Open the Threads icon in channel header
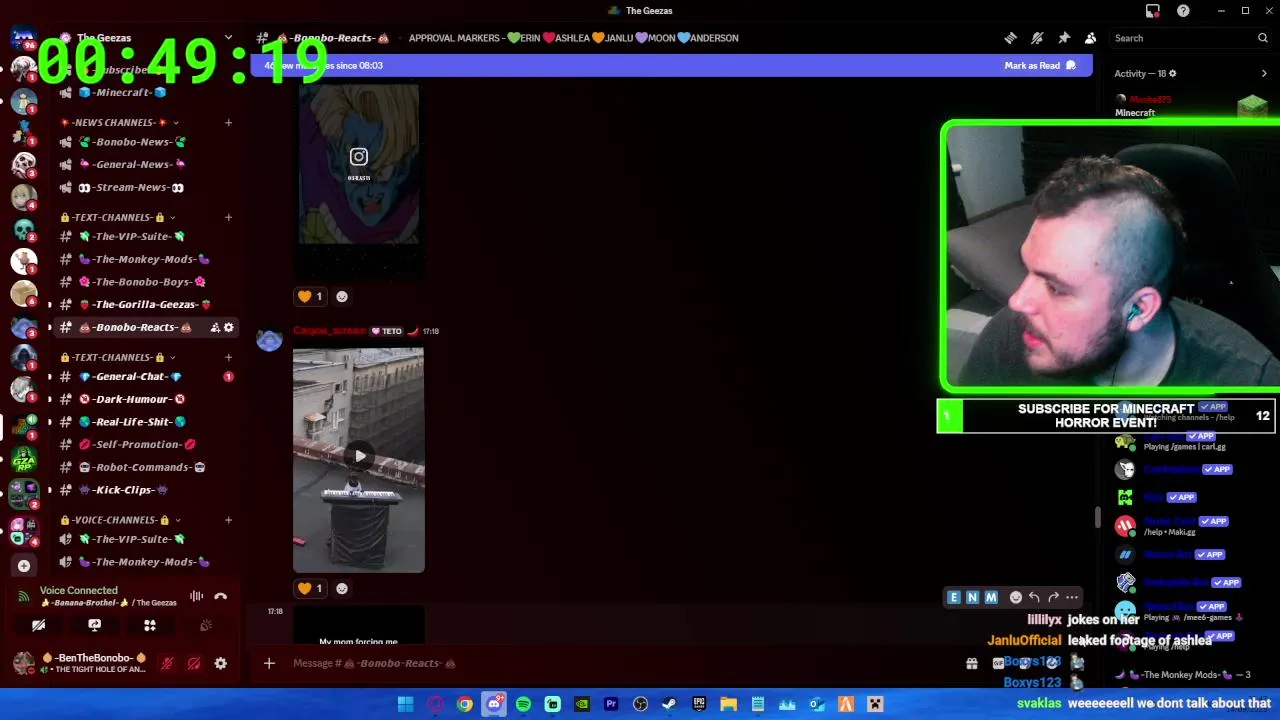Screen dimensions: 1280x720 [x=1010, y=38]
